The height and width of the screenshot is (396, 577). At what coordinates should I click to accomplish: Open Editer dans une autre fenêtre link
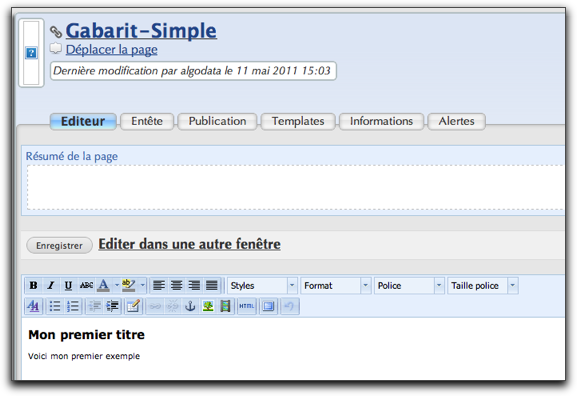pos(190,244)
